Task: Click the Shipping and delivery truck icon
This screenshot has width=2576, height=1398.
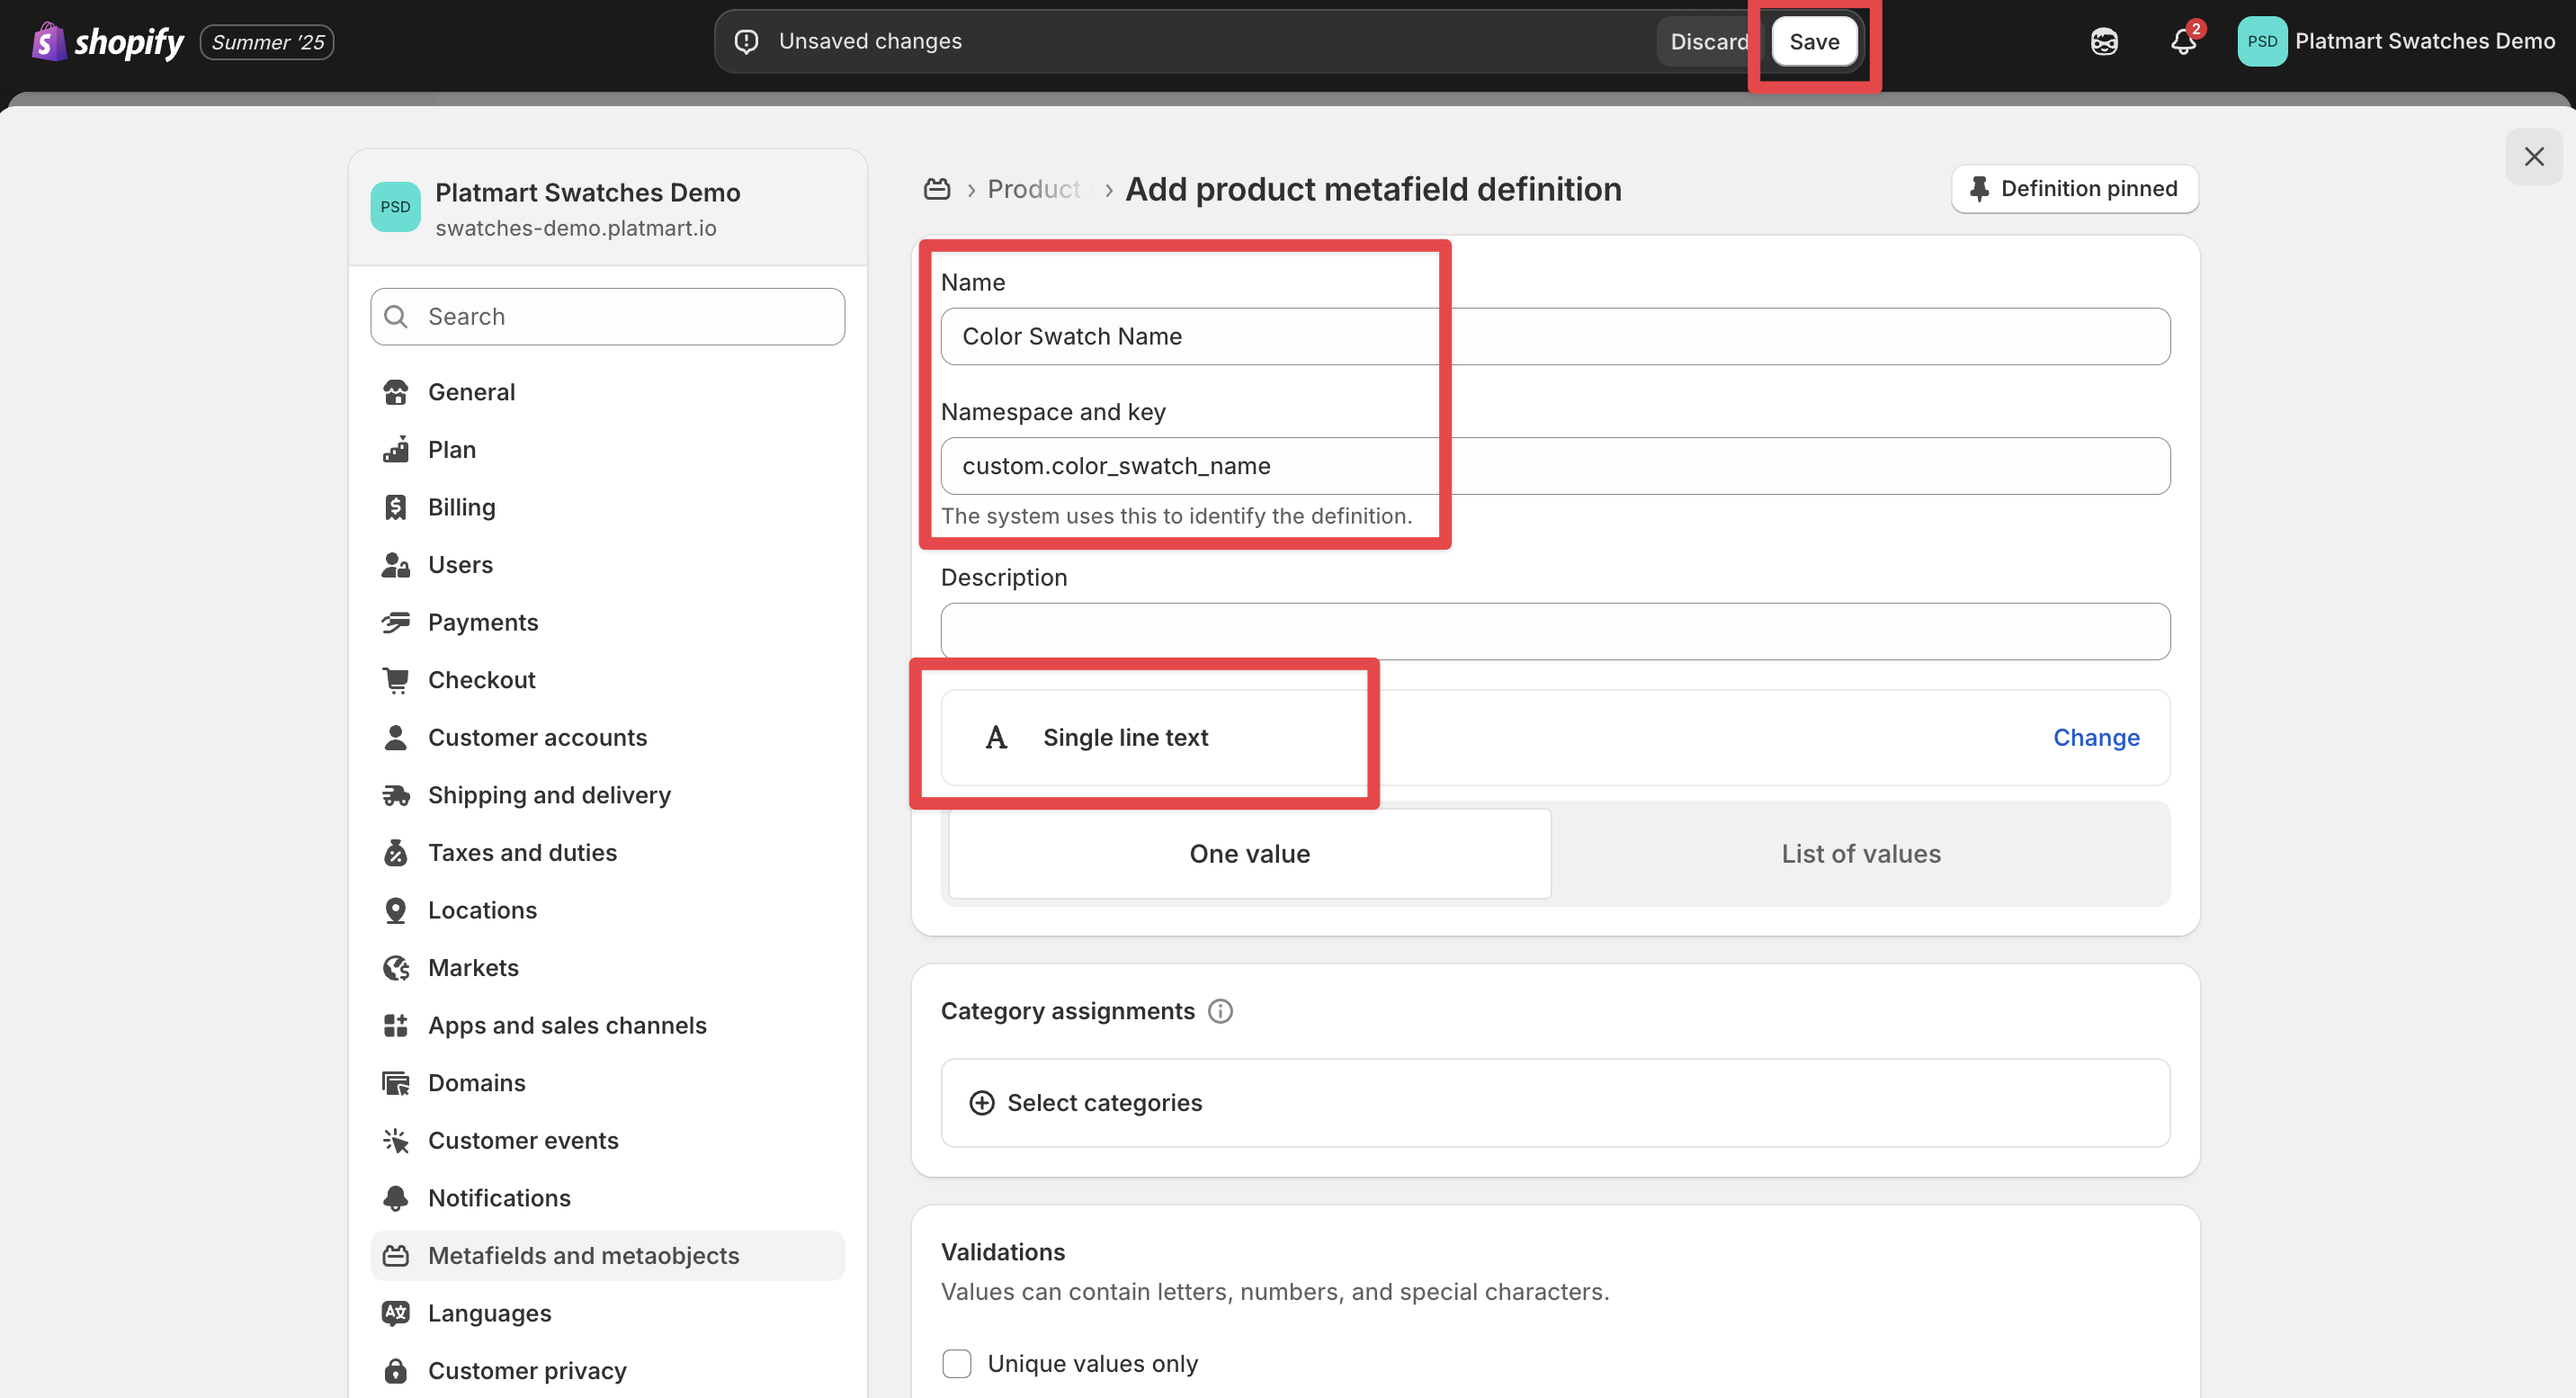Action: pos(396,795)
